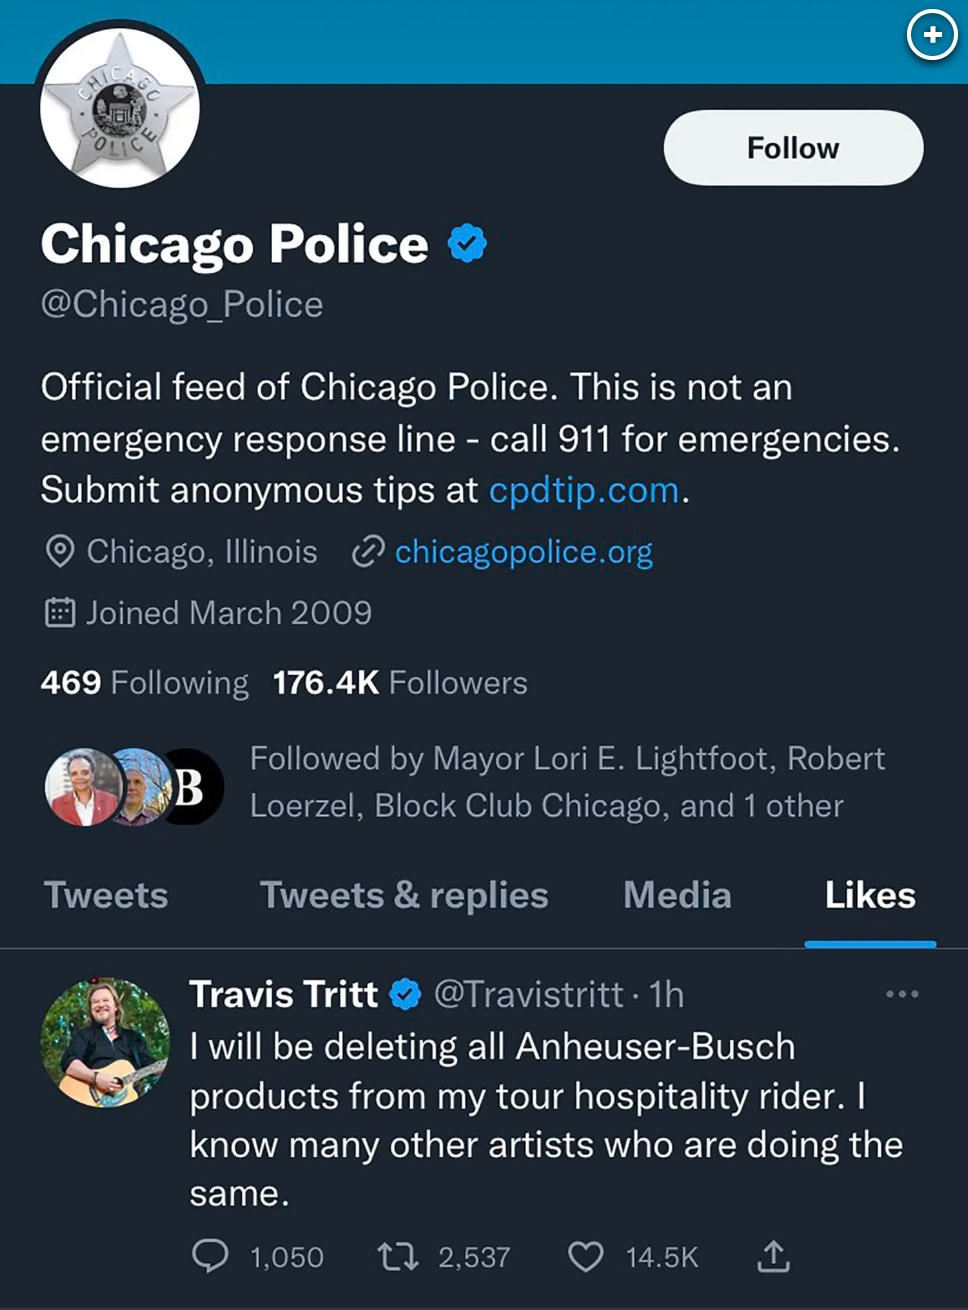This screenshot has width=968, height=1310.
Task: Visit chicagopolice.org website link
Action: click(524, 552)
